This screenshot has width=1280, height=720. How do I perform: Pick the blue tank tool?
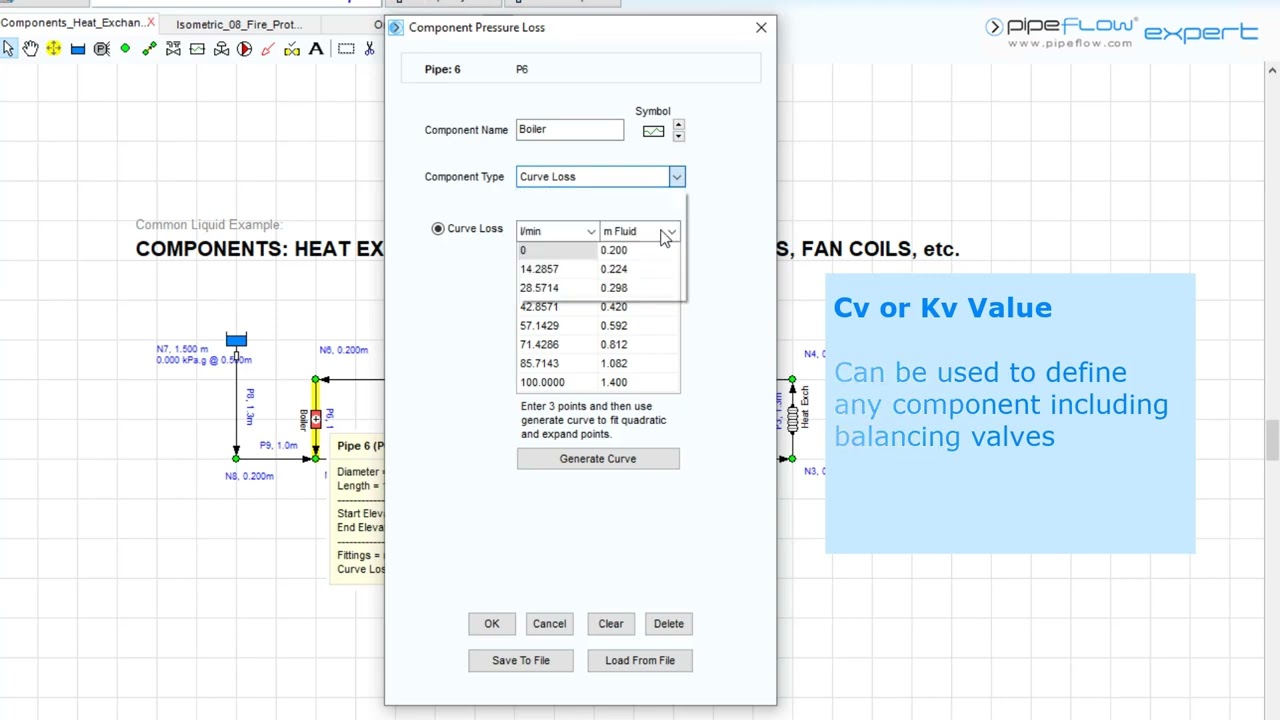point(77,48)
